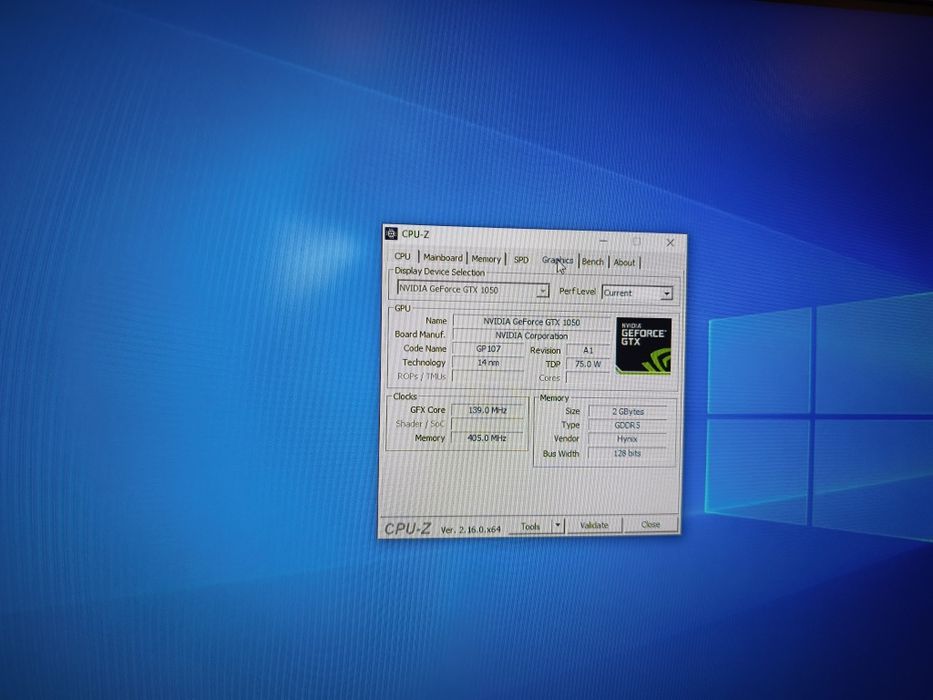Image resolution: width=933 pixels, height=700 pixels.
Task: Click the Graphics tab
Action: [558, 261]
